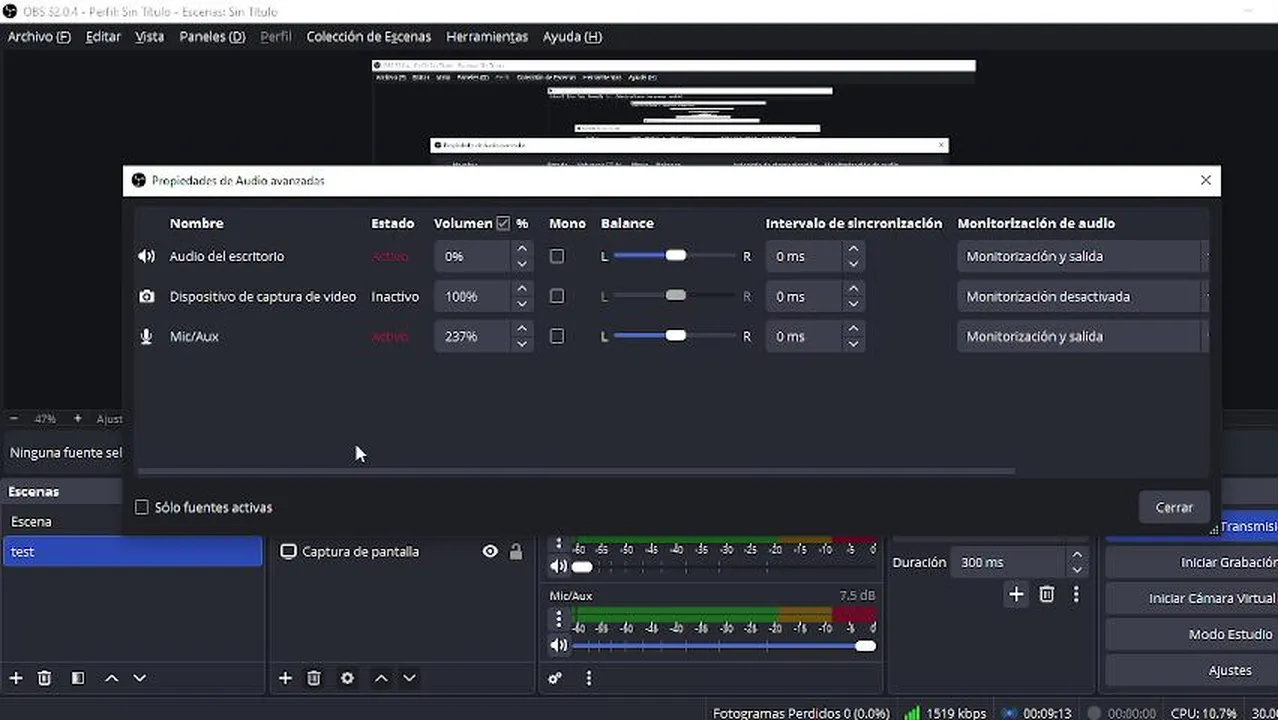Add a scene transition with plus icon
The image size is (1278, 720).
(x=1016, y=594)
